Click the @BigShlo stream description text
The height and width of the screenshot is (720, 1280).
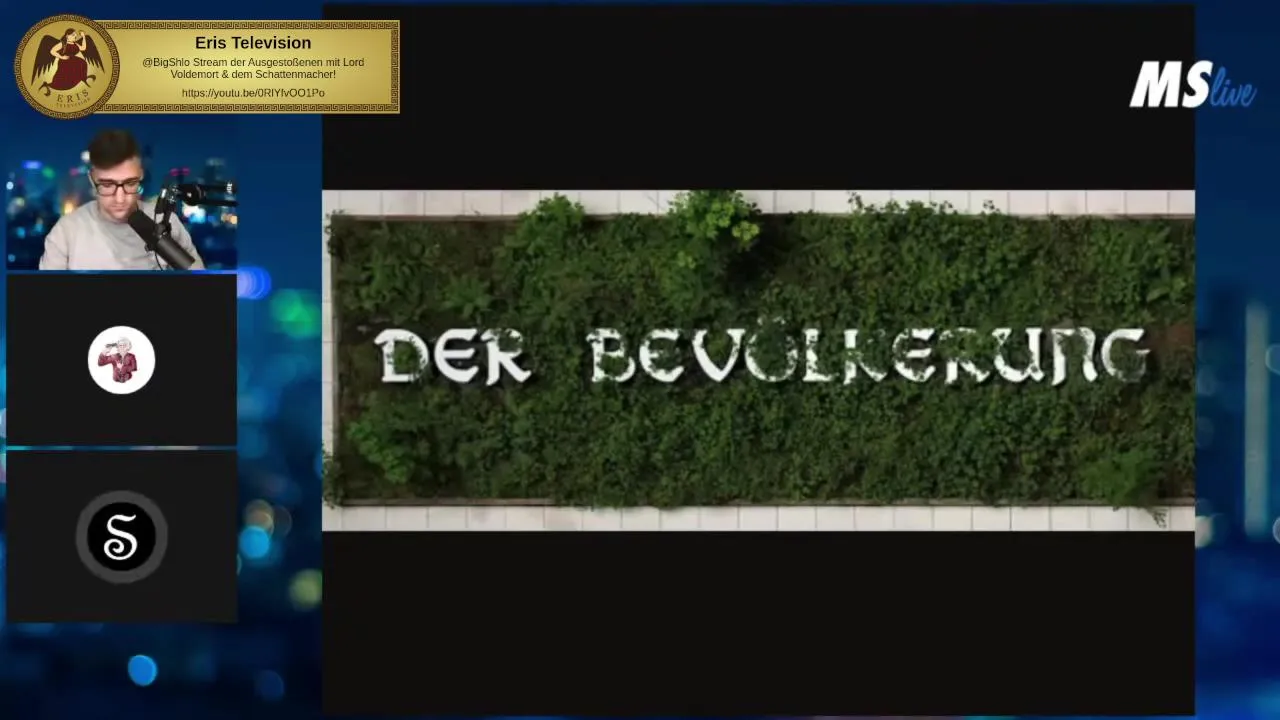tap(253, 68)
